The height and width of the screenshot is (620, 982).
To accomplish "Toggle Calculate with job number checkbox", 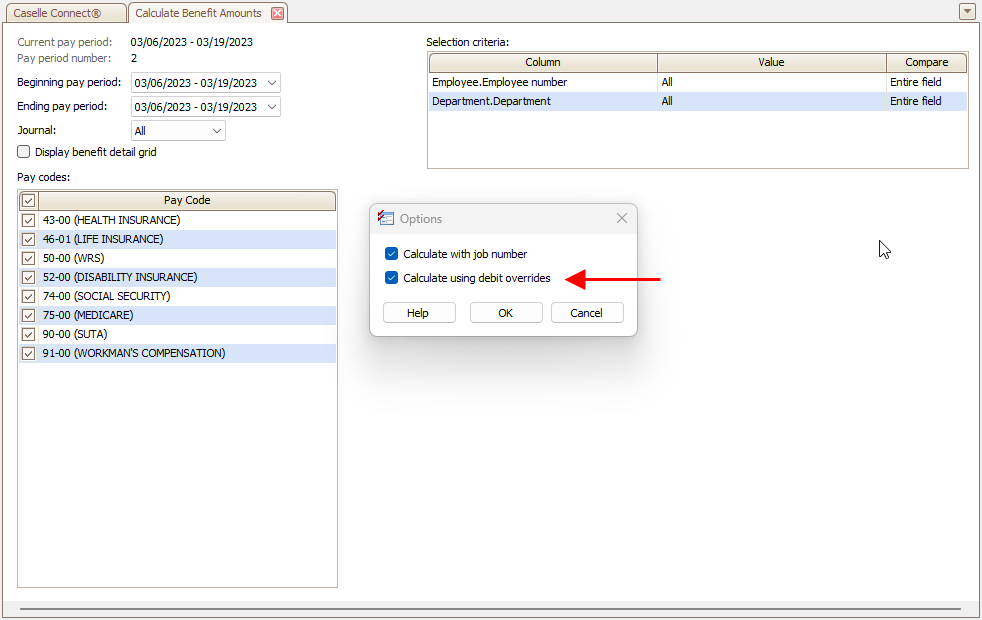I will [x=391, y=254].
